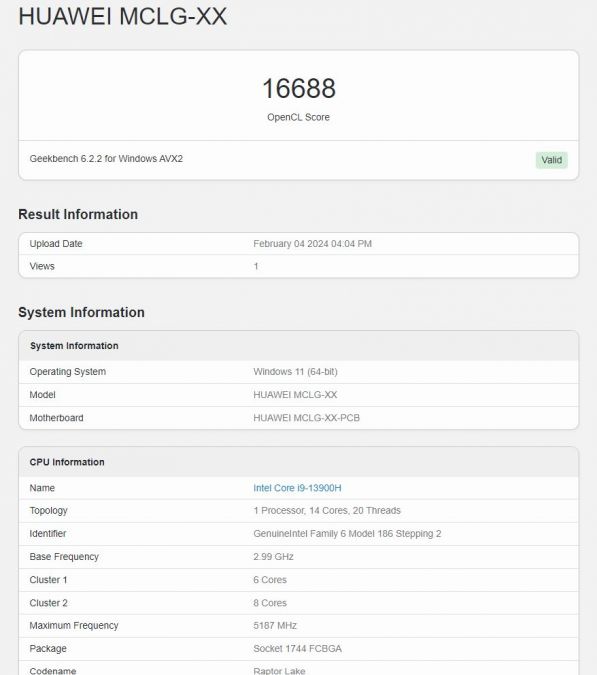The width and height of the screenshot is (597, 675).
Task: Click the System Information section heading
Action: [x=81, y=312]
